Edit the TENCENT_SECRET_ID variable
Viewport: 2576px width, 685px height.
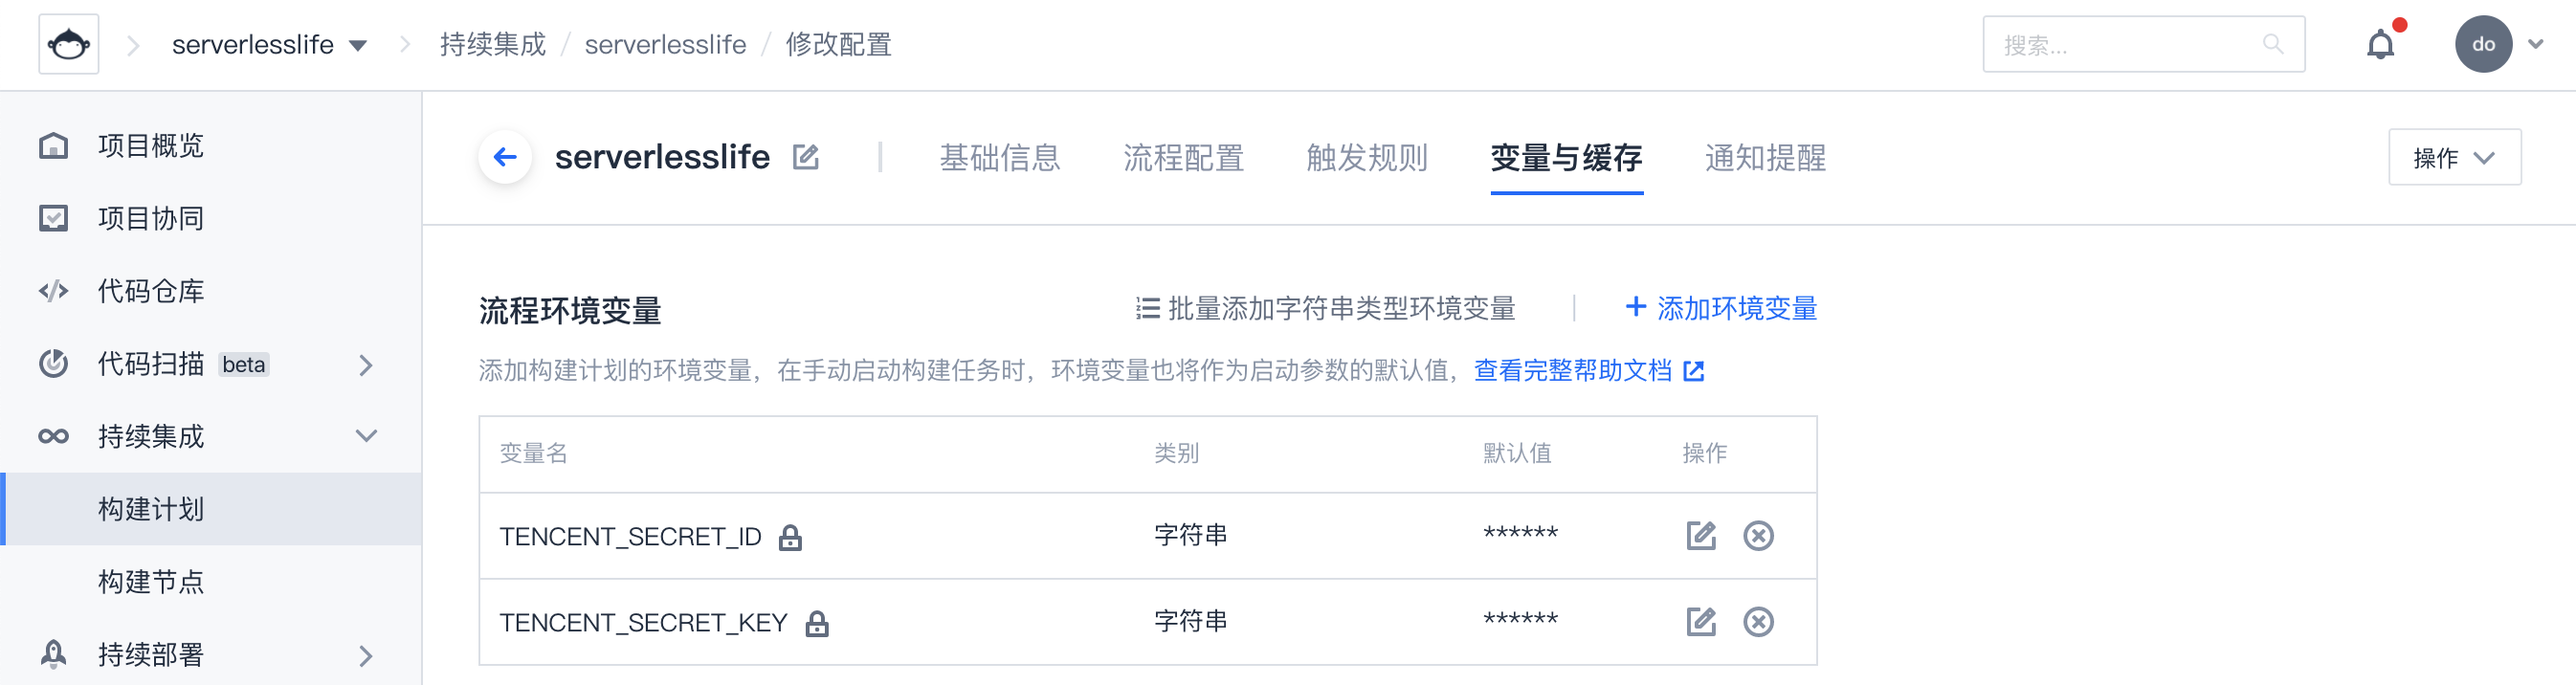point(1700,536)
